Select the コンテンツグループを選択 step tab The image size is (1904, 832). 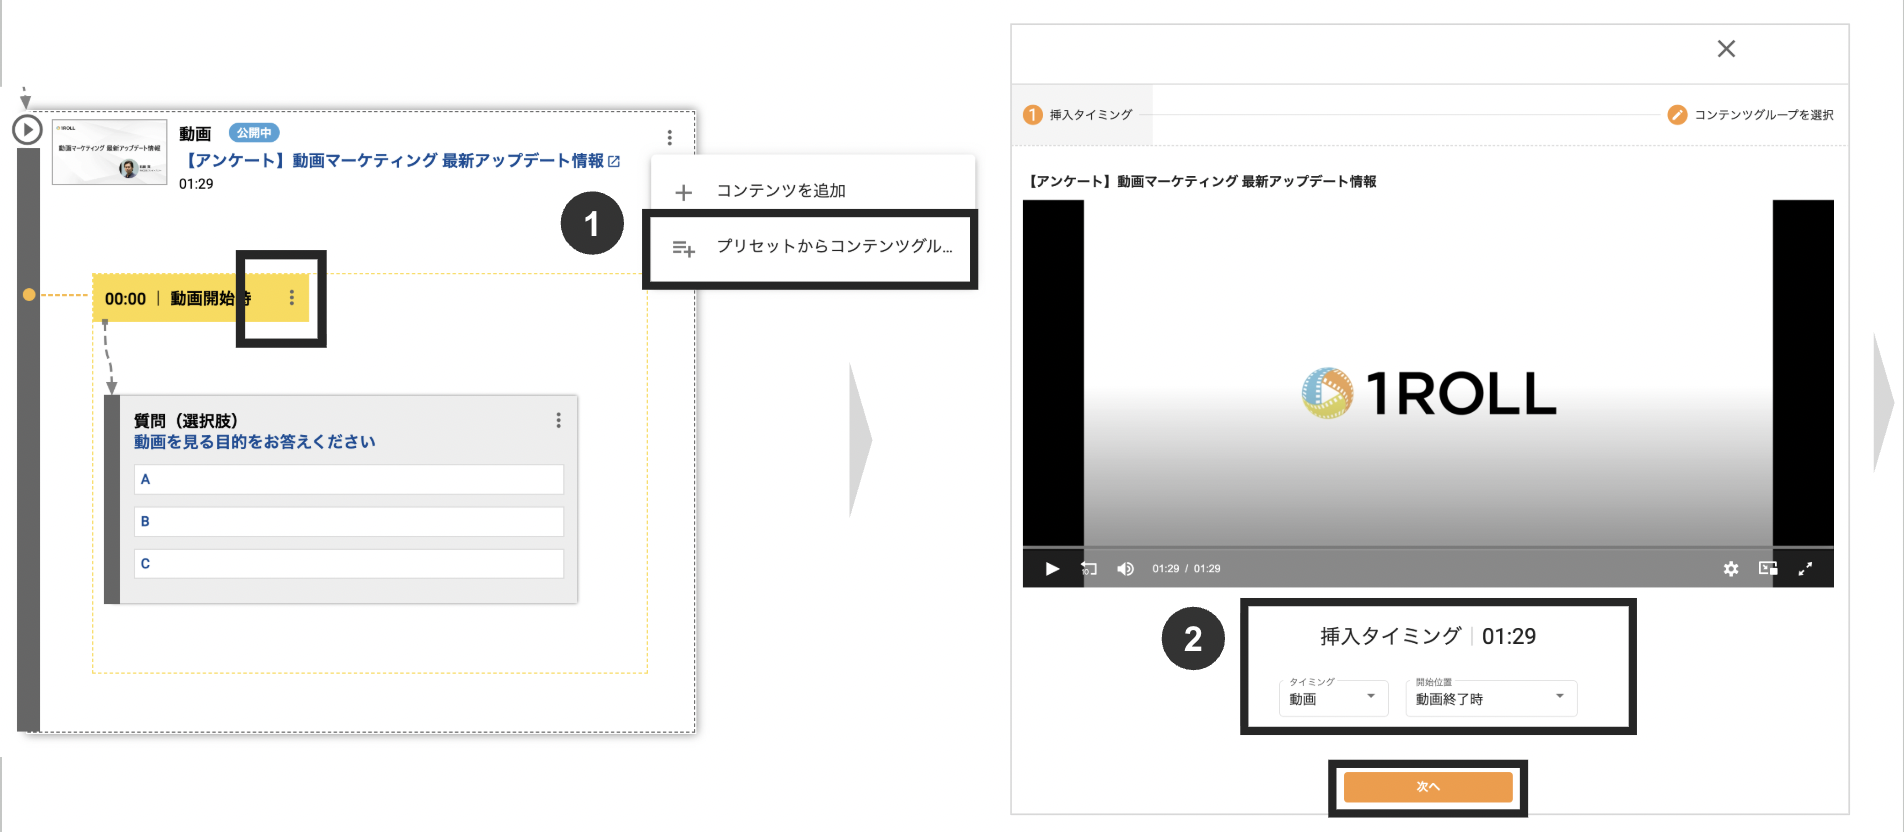pos(1751,115)
